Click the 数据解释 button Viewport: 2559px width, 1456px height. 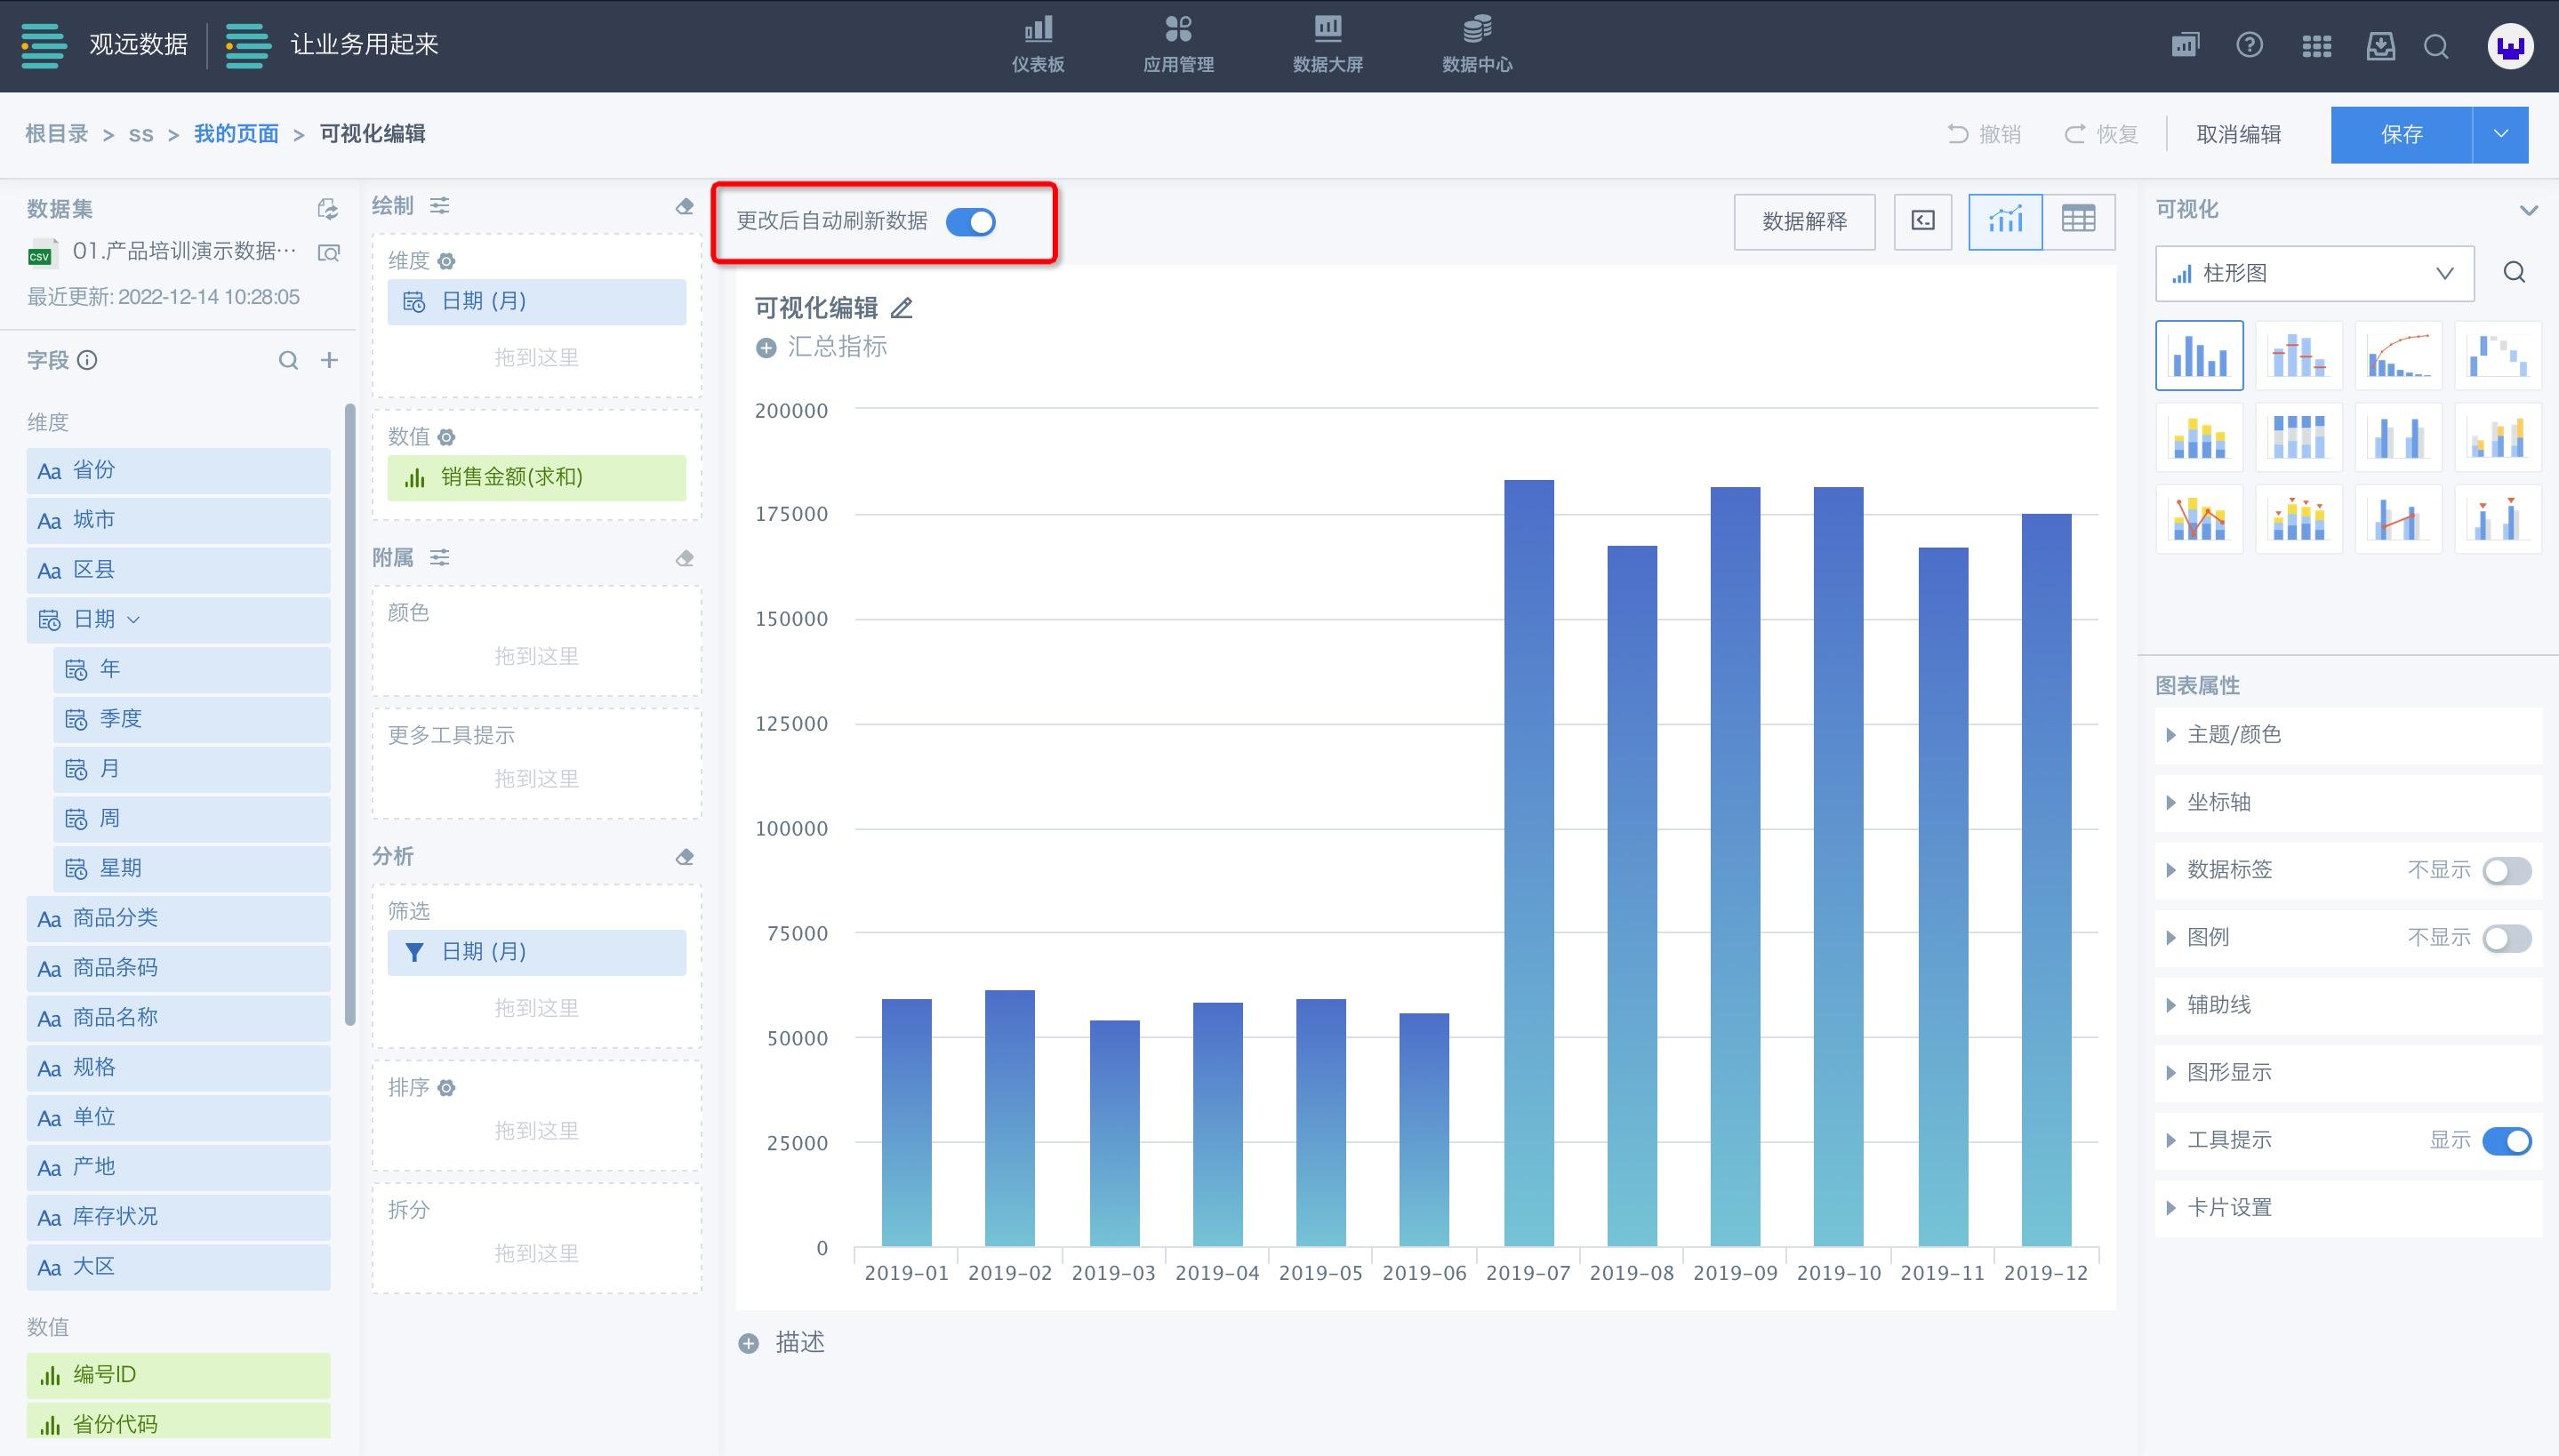point(1804,221)
